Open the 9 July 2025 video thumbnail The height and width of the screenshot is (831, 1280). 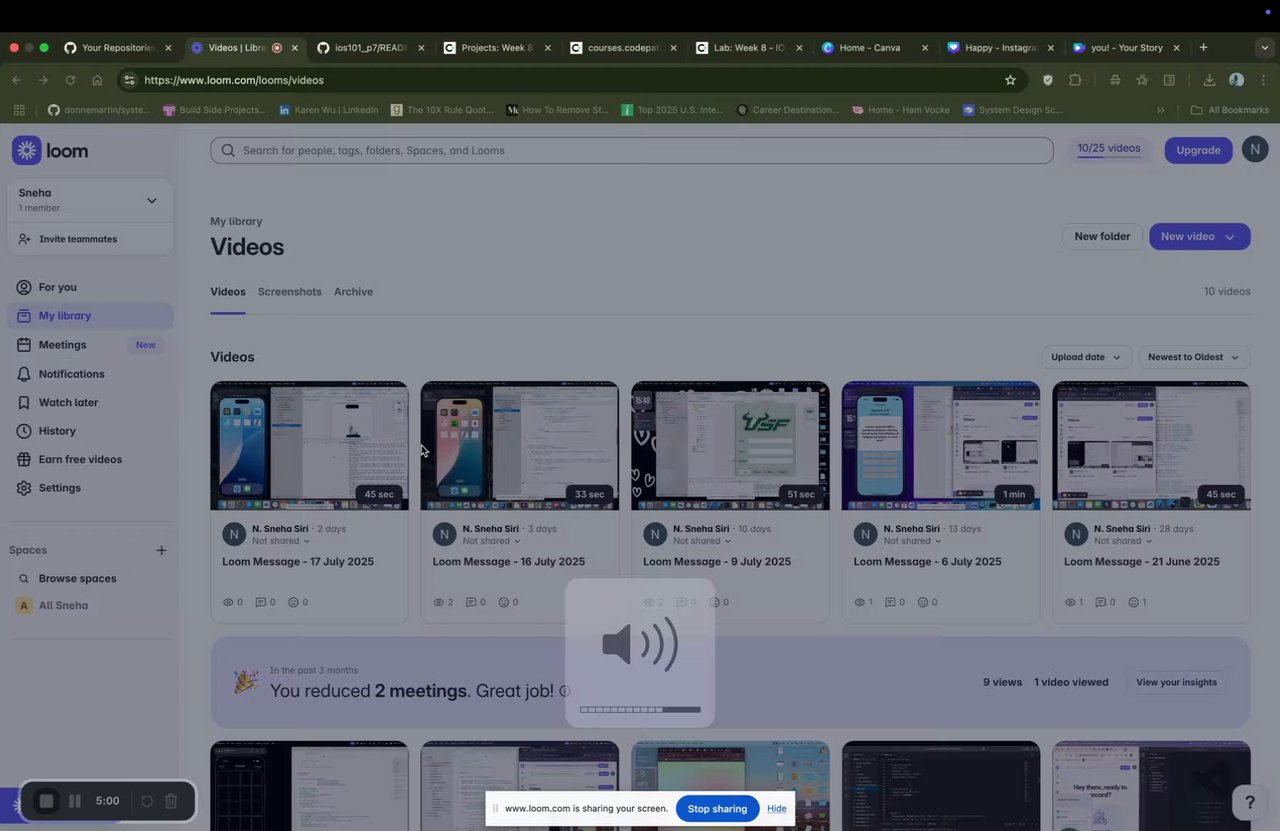[x=730, y=446]
